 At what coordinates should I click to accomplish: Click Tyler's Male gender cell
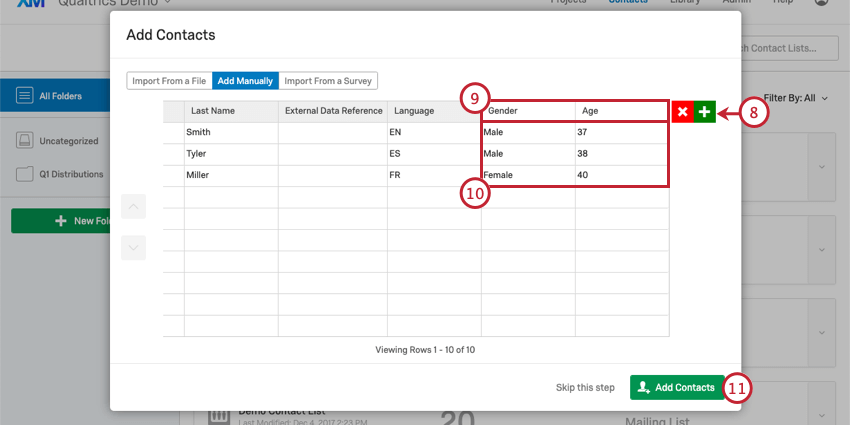(529, 154)
